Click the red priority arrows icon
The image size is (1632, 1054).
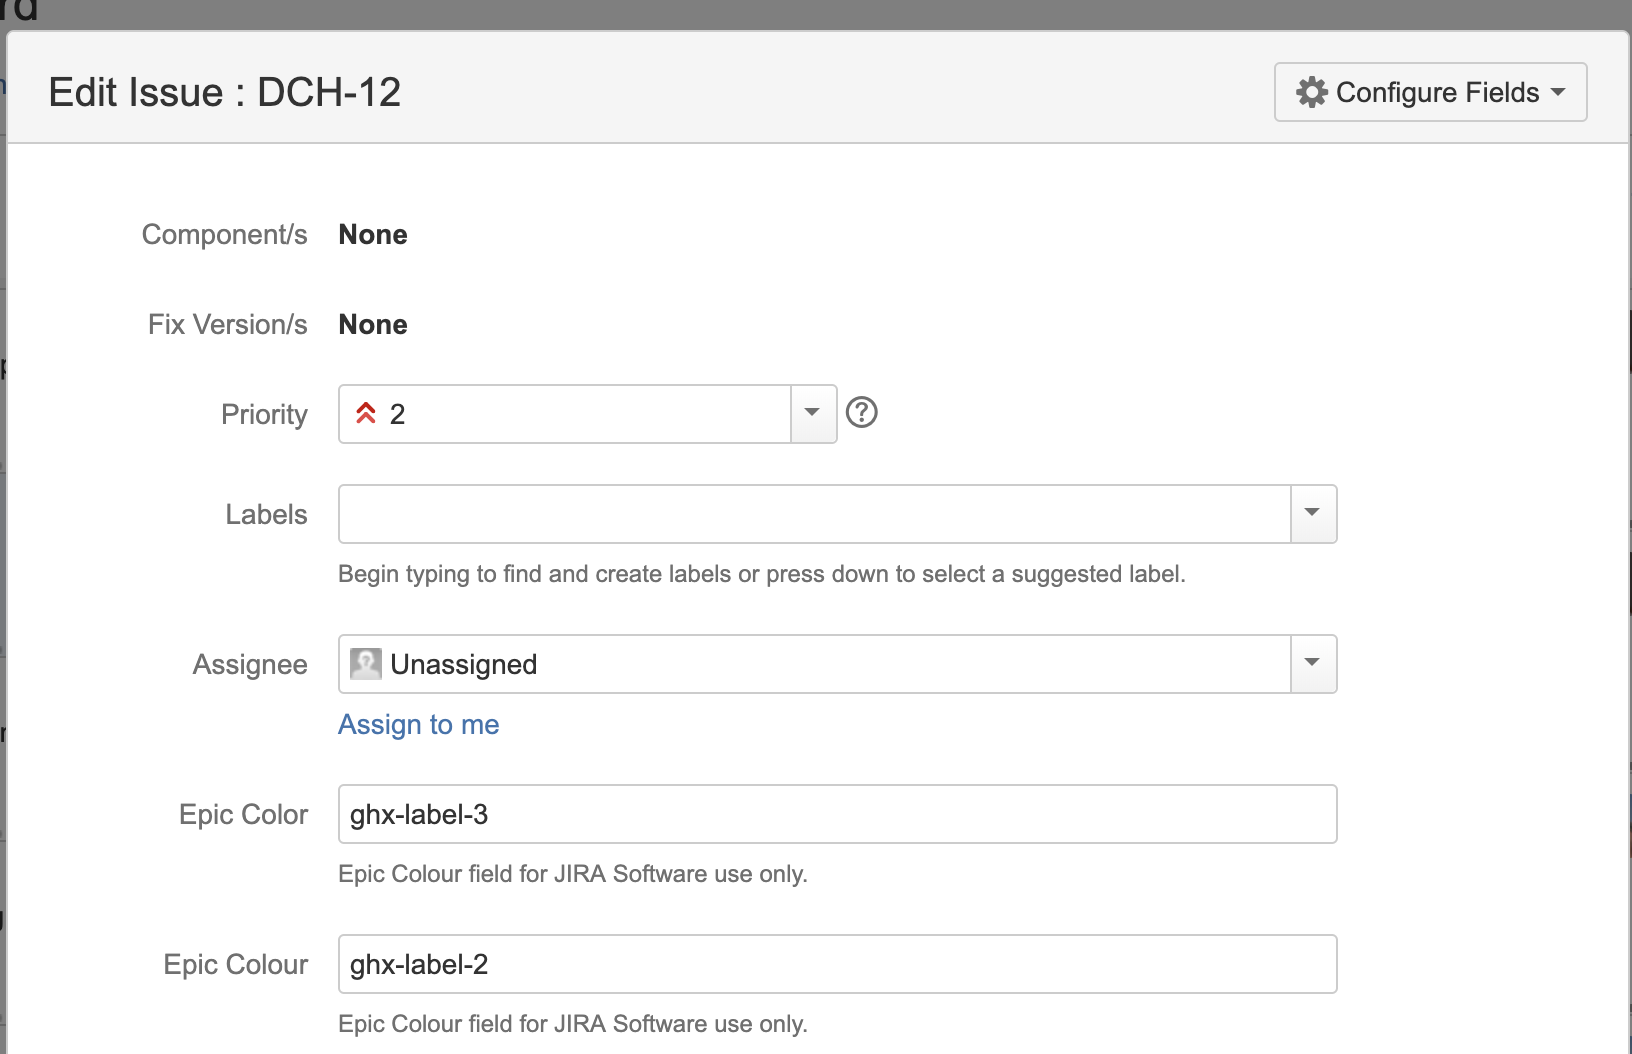tap(366, 413)
